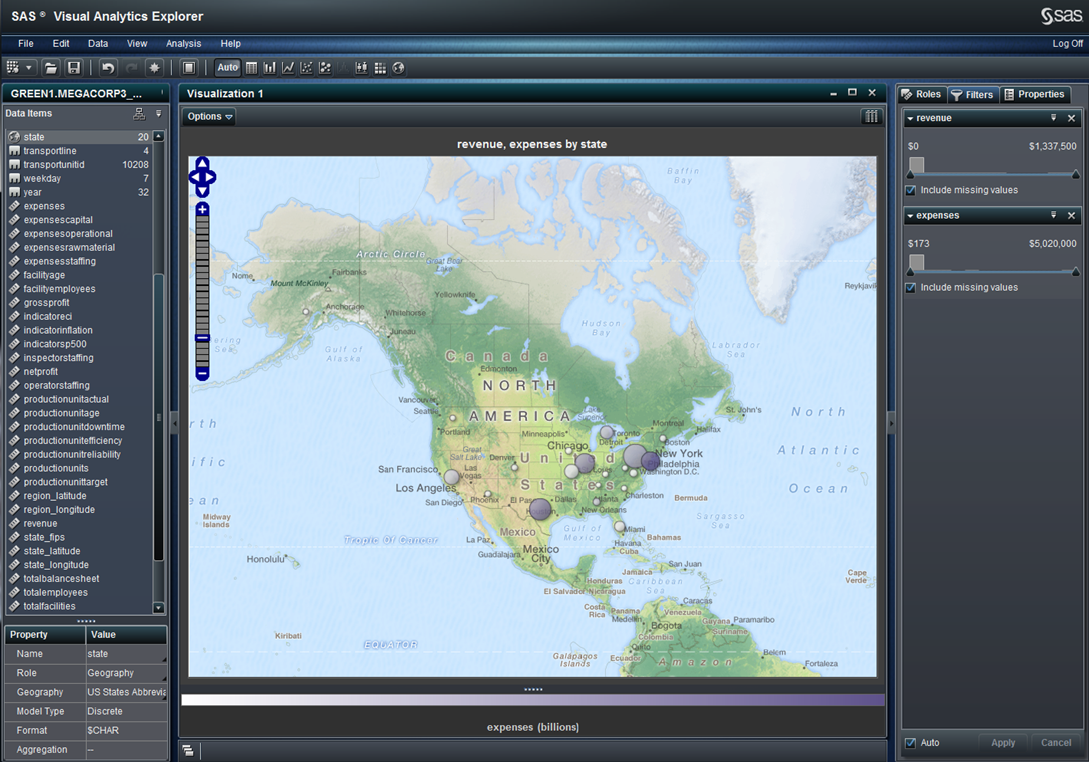
Task: Select the table visualization icon
Action: 251,68
